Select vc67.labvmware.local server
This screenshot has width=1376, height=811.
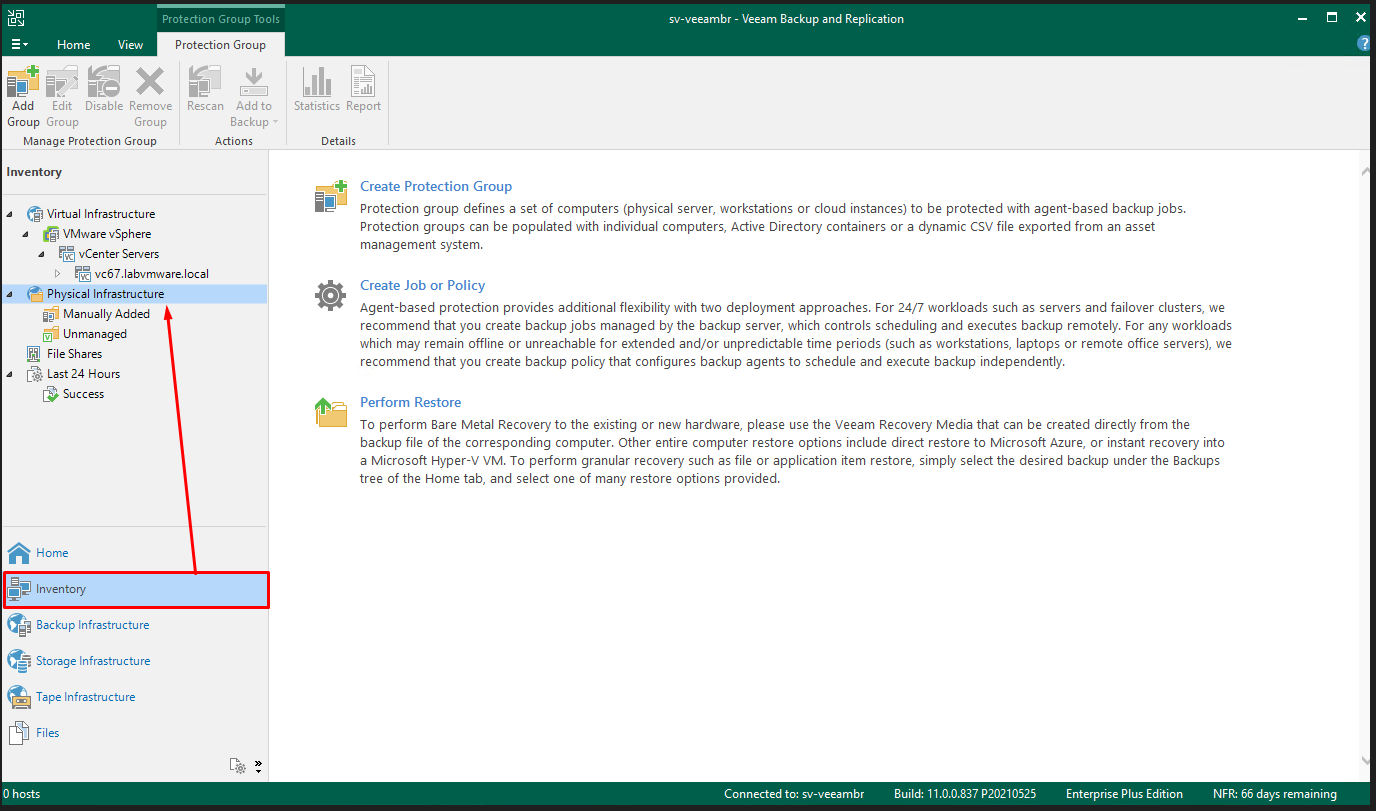151,274
